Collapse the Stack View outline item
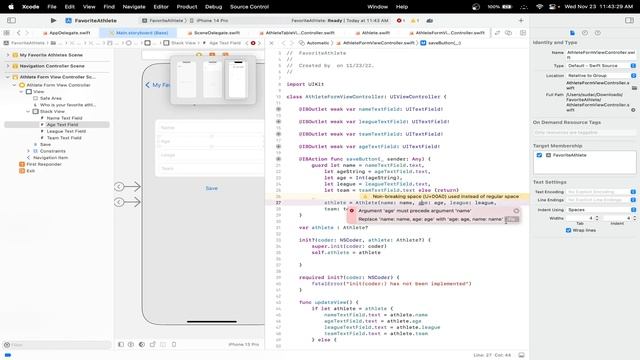This screenshot has height=360, width=640. coord(28,111)
